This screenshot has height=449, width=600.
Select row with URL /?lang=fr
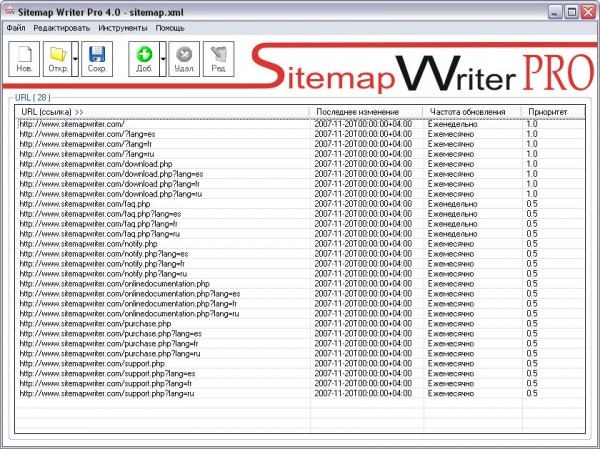pyautogui.click(x=301, y=144)
